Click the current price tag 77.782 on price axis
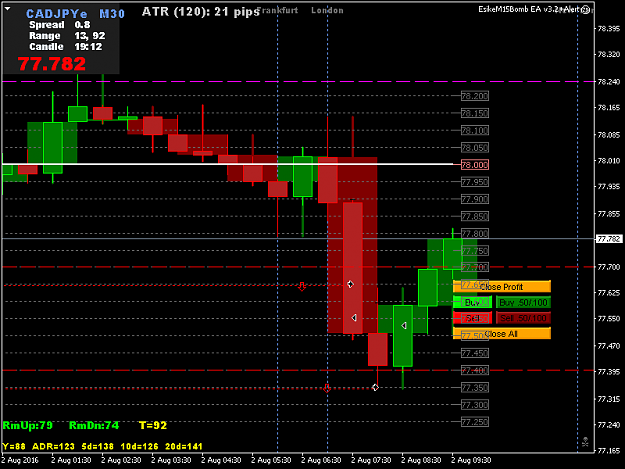Viewport: 625px width, 469px height. coord(609,239)
